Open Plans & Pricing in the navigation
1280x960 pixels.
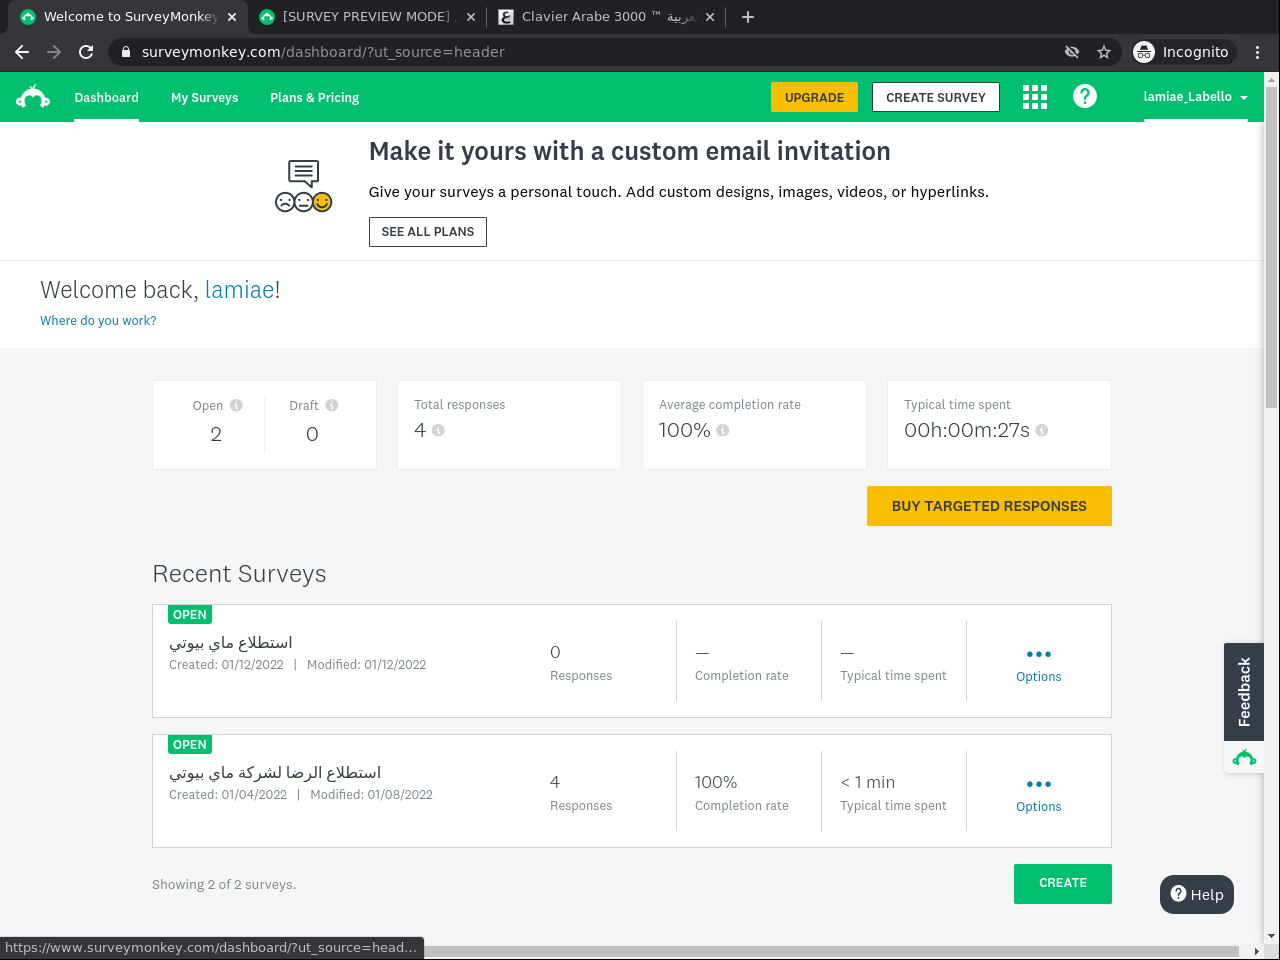tap(314, 98)
